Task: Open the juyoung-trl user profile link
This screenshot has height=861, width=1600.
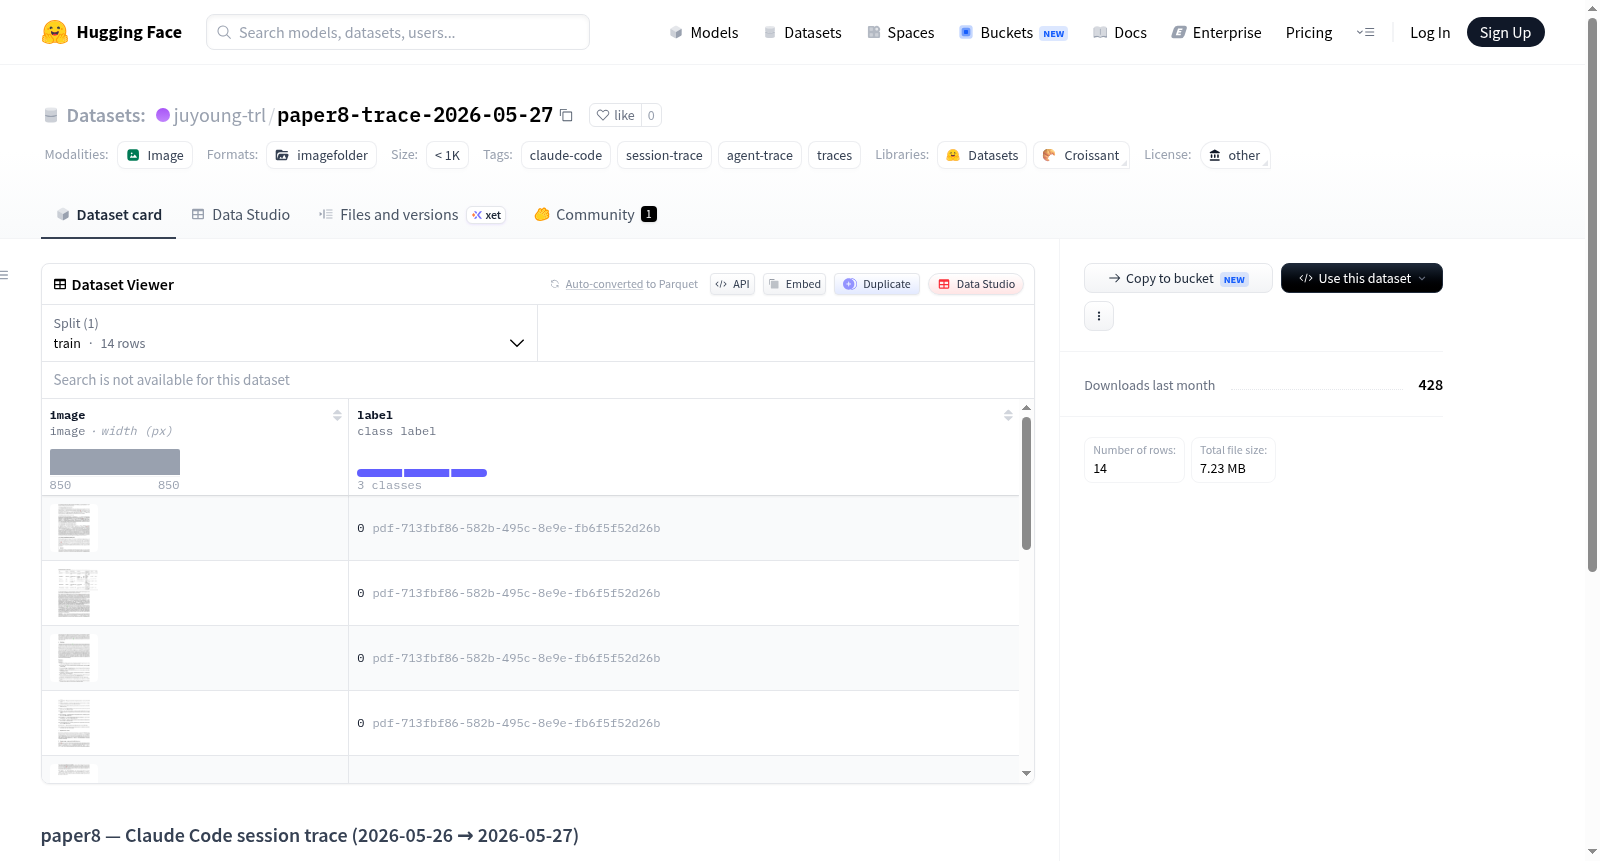Action: pos(219,115)
